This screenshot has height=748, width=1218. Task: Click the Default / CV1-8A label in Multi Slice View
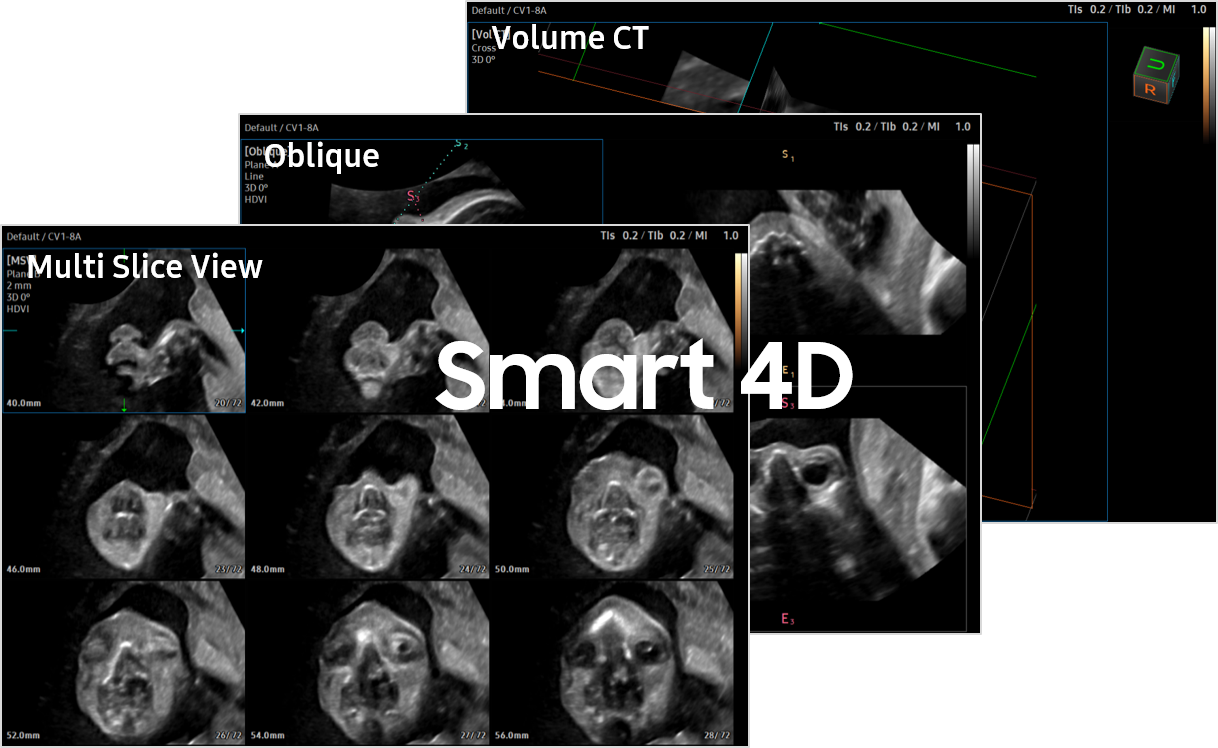tap(44, 237)
